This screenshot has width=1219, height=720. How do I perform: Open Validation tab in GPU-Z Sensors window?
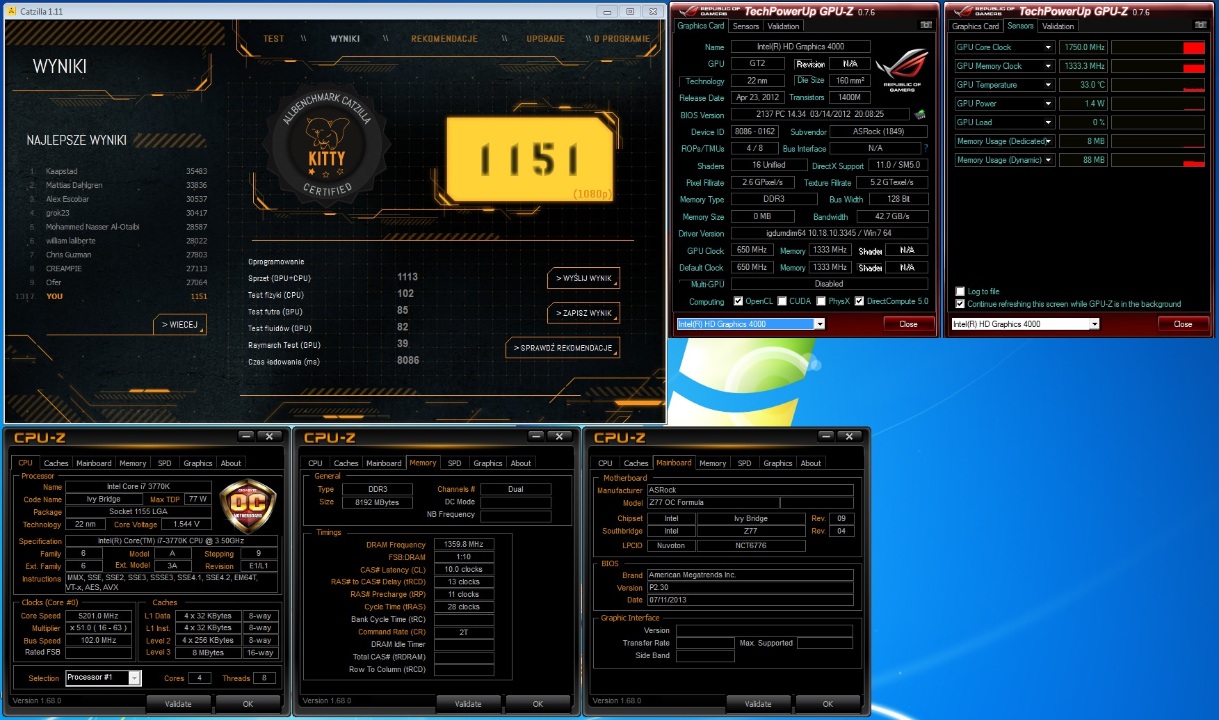[1057, 26]
